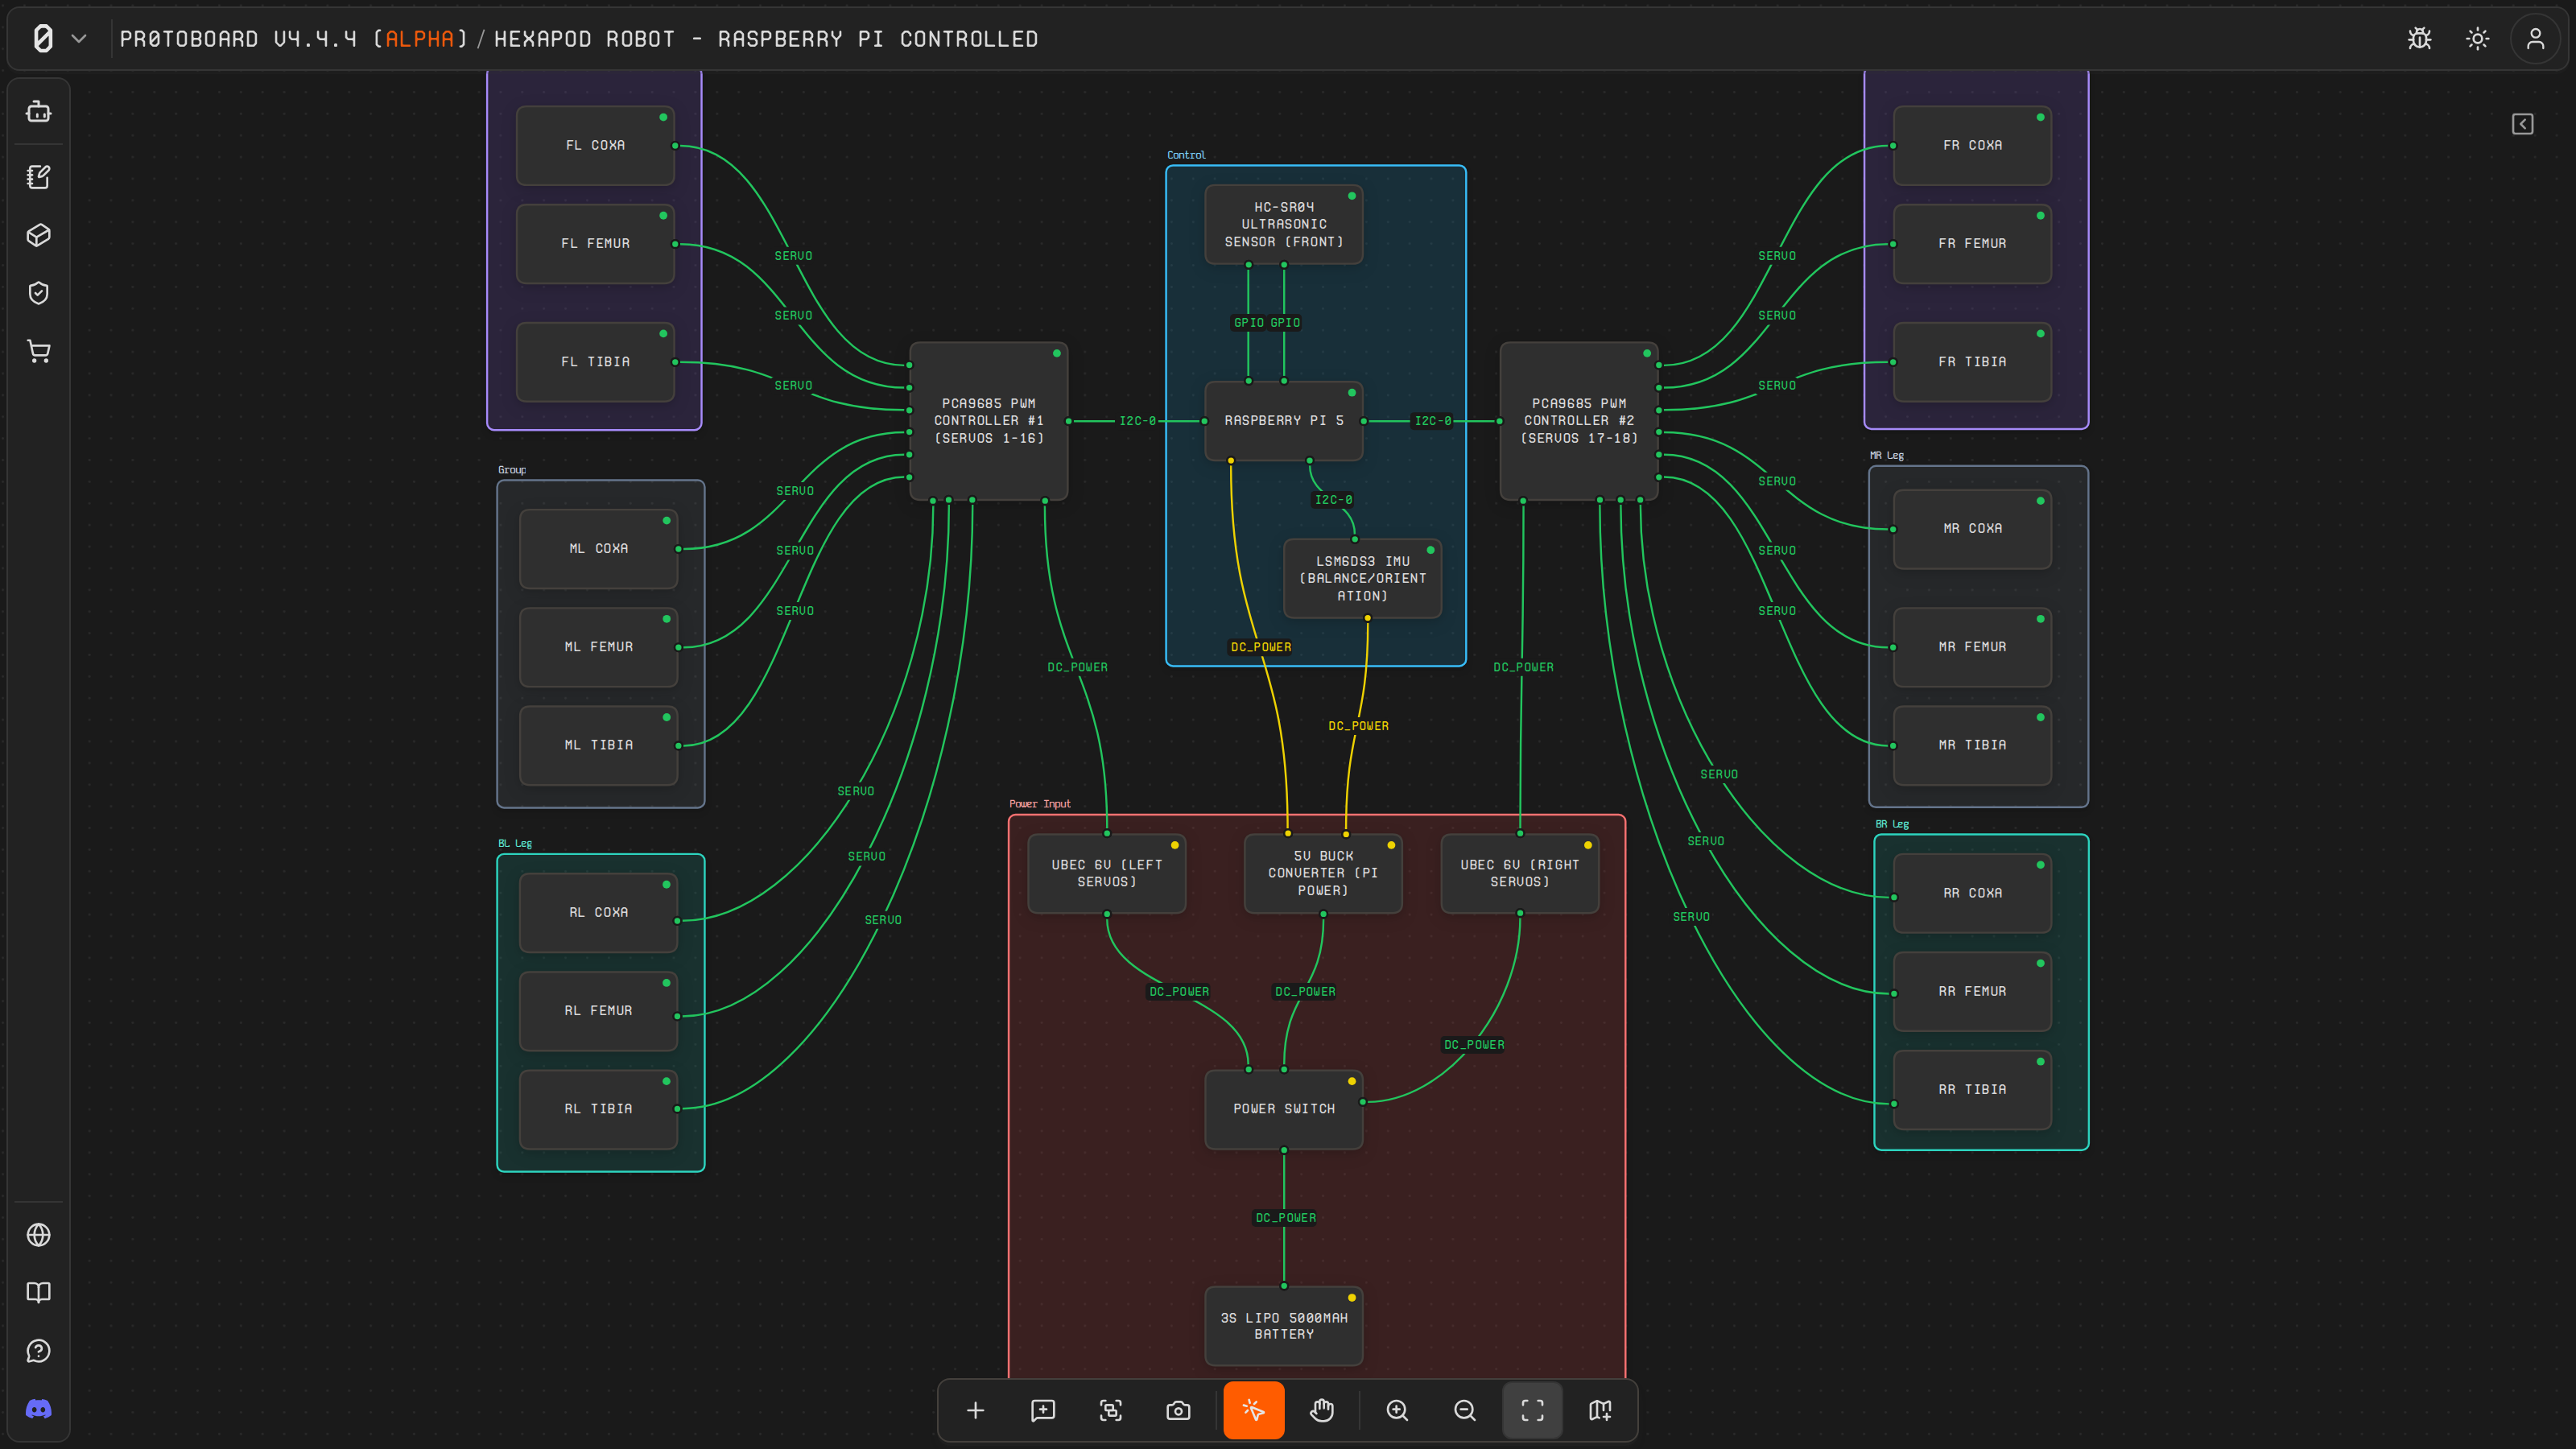Click the Control group label
Screen dimensions: 2576x1449
click(x=1186, y=155)
